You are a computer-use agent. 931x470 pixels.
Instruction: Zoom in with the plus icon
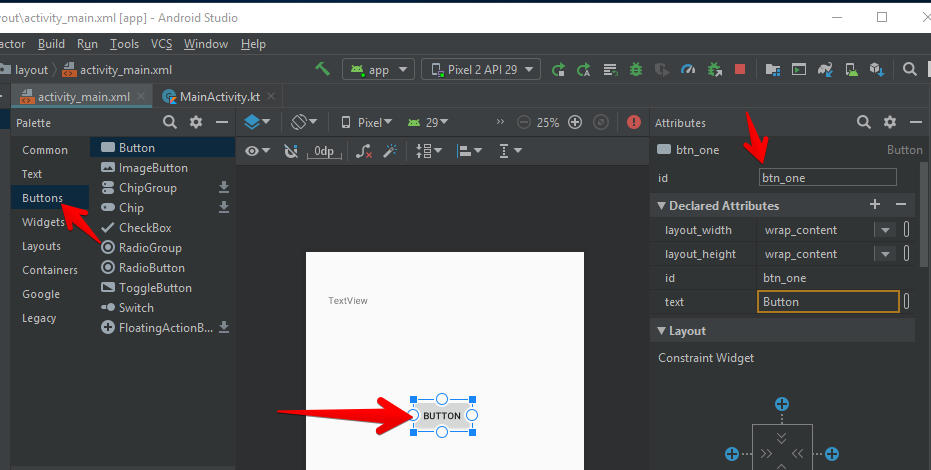[x=575, y=122]
